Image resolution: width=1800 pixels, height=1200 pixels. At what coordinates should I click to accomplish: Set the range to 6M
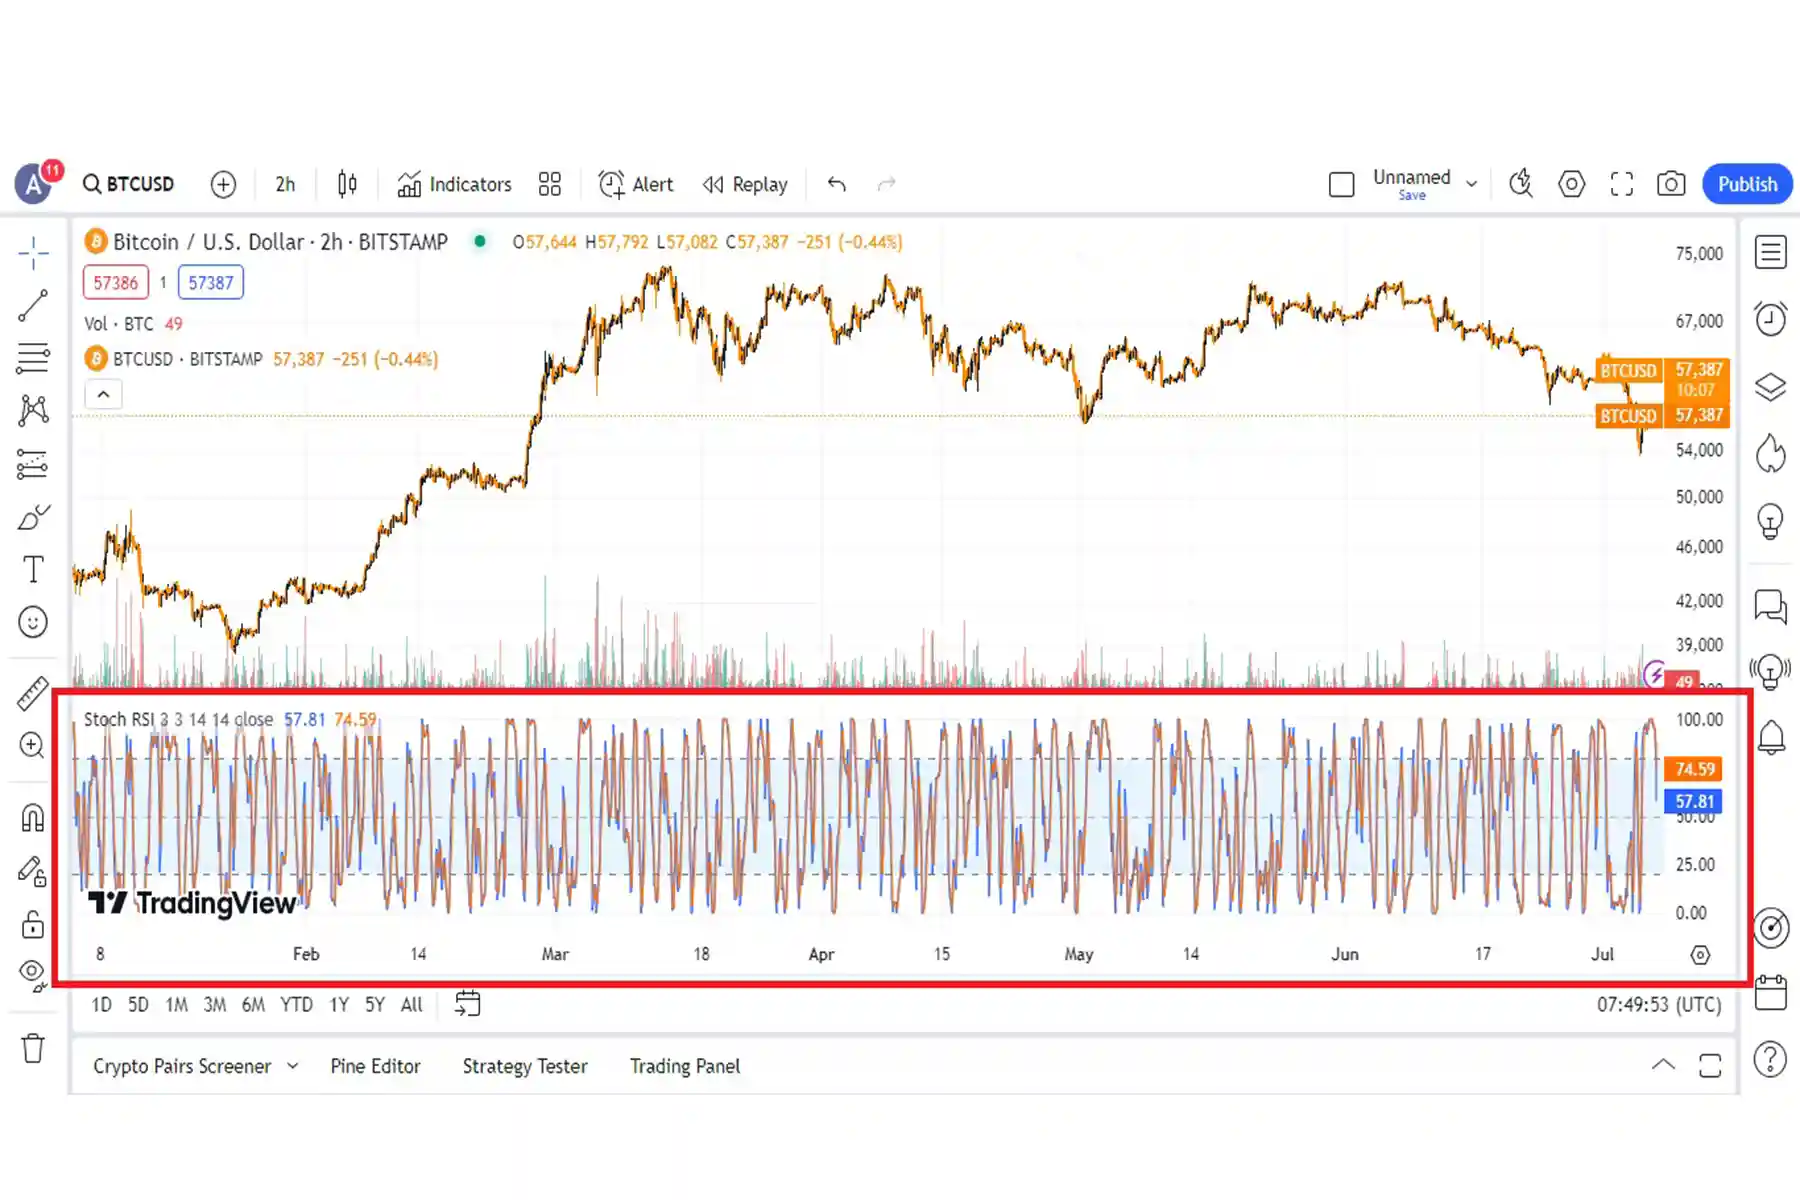tap(253, 1005)
